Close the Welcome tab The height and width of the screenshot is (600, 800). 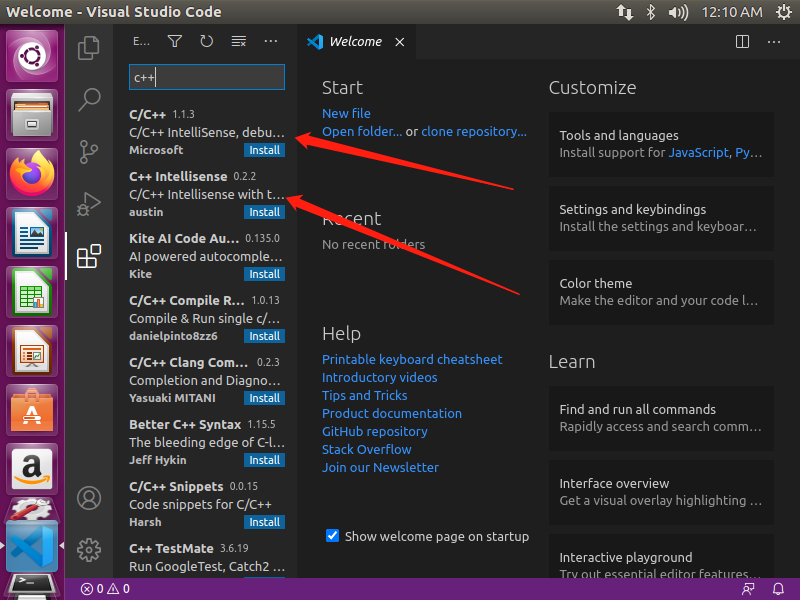point(400,42)
